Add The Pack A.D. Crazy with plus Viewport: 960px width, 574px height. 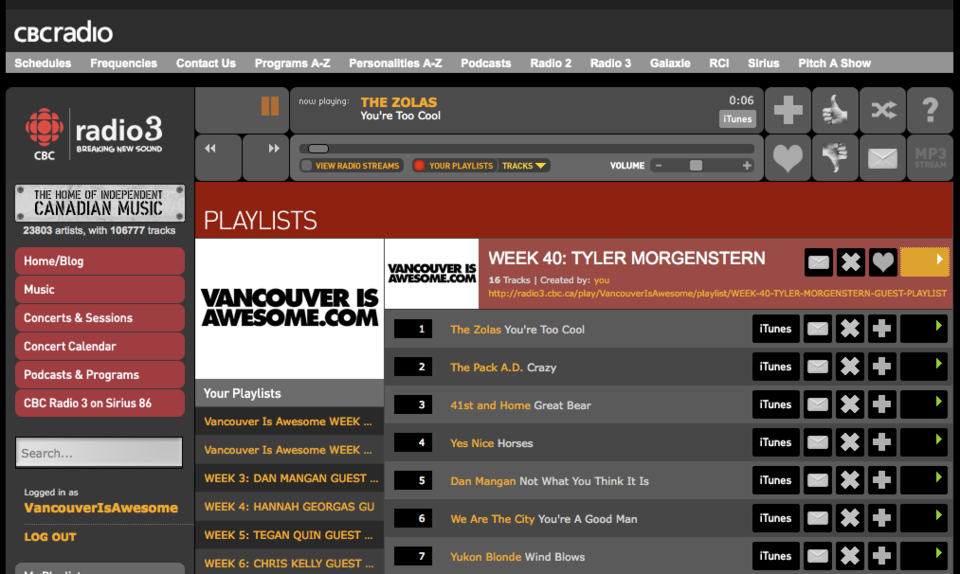882,367
